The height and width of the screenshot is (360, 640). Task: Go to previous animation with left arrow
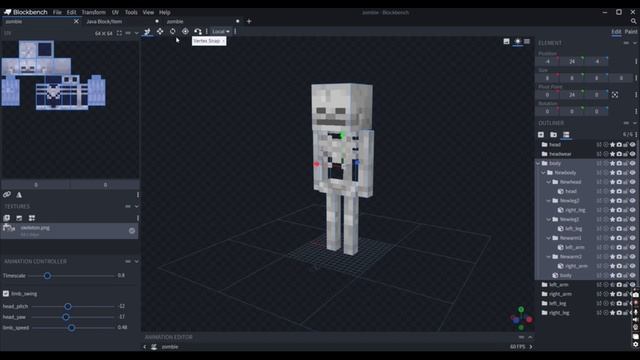tap(144, 347)
